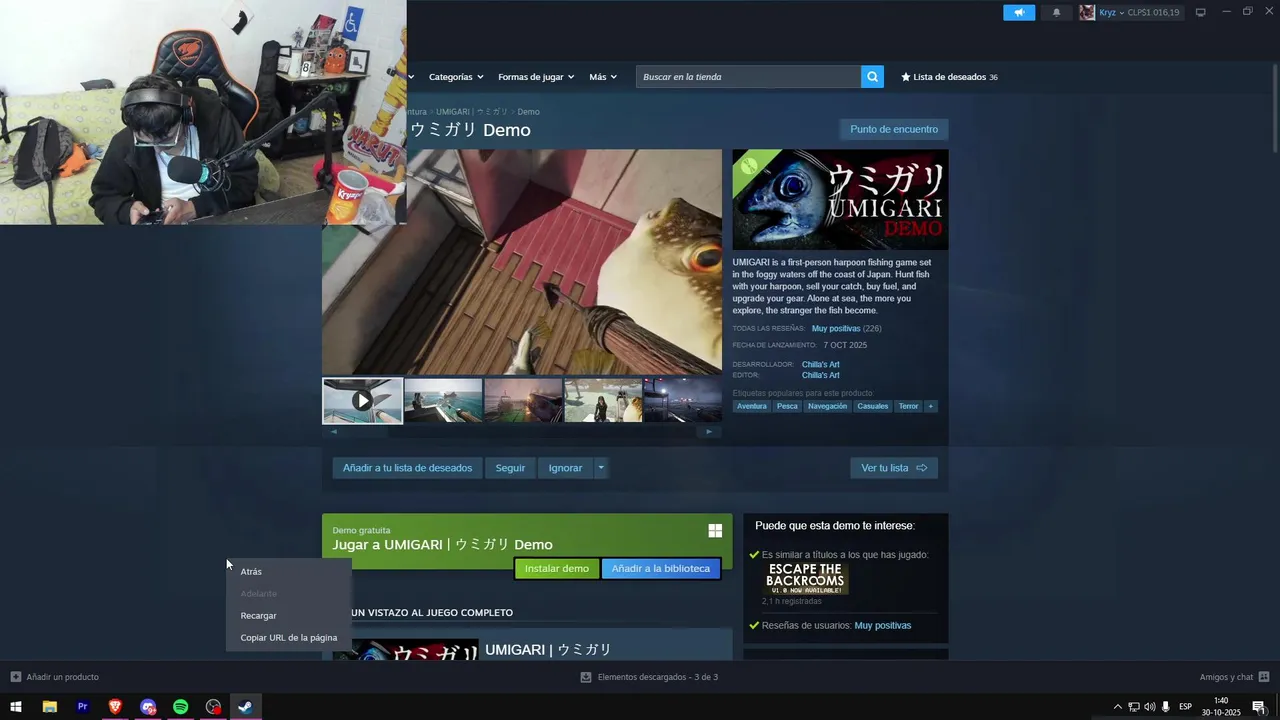Click the network icon in the system tray

(1133, 707)
